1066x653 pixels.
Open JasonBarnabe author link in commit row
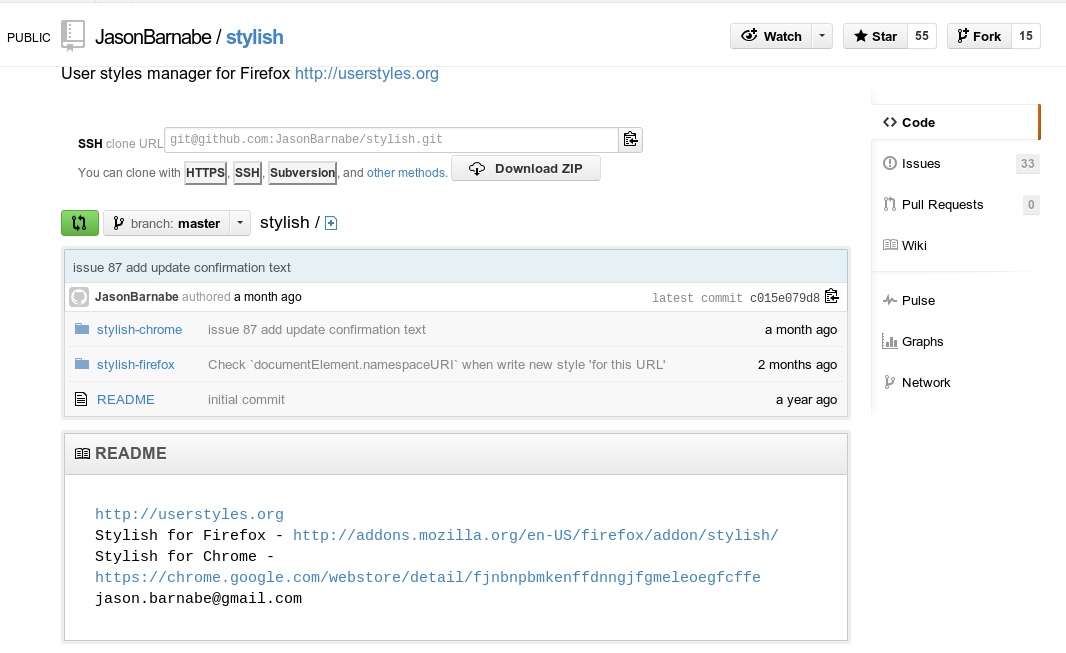click(x=137, y=297)
